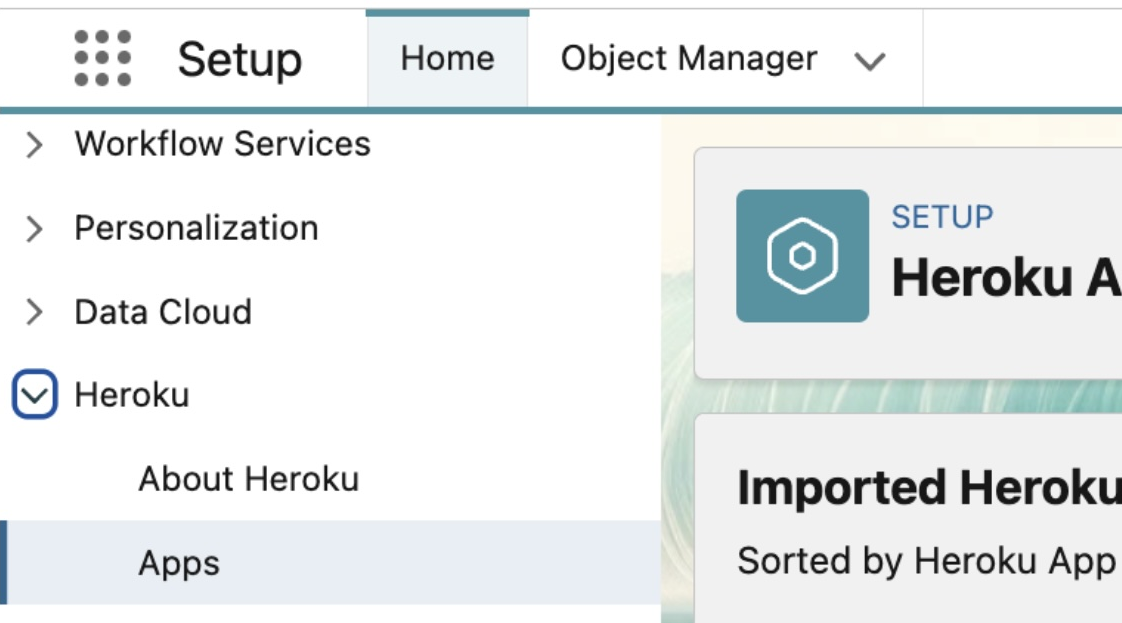Image resolution: width=1122 pixels, height=623 pixels.
Task: Collapse the Heroku section chevron
Action: click(x=35, y=396)
